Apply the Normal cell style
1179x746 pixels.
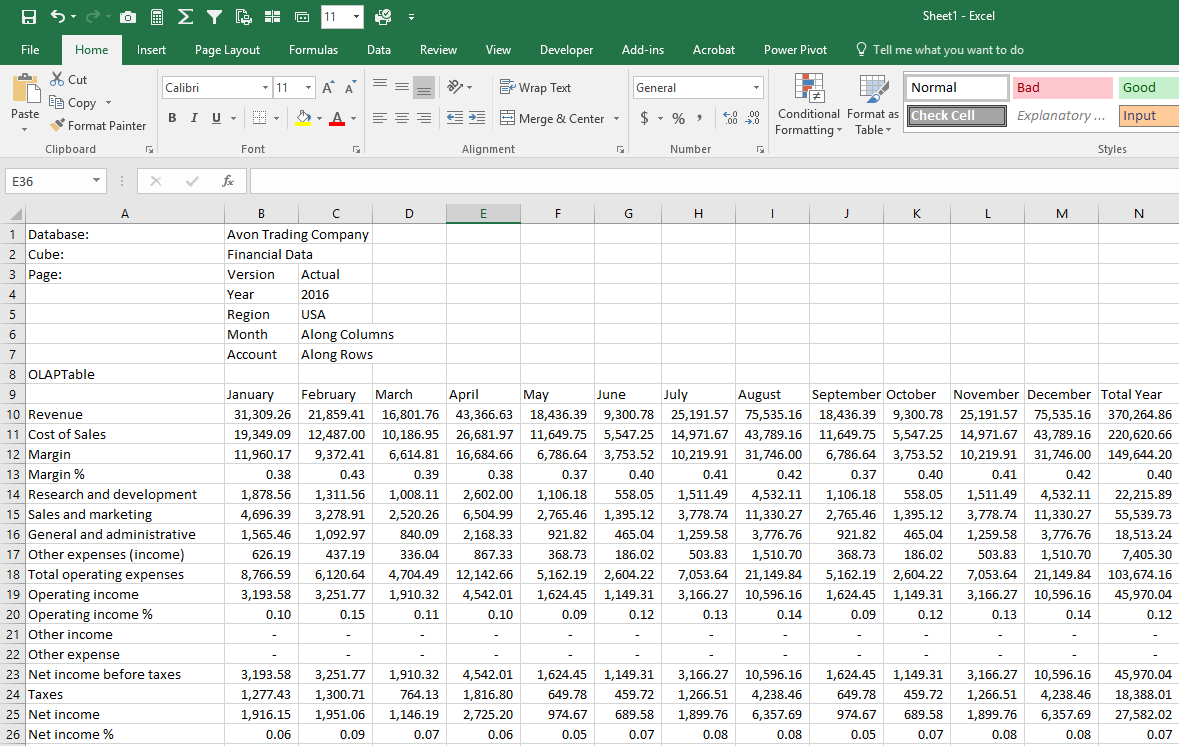tap(956, 88)
